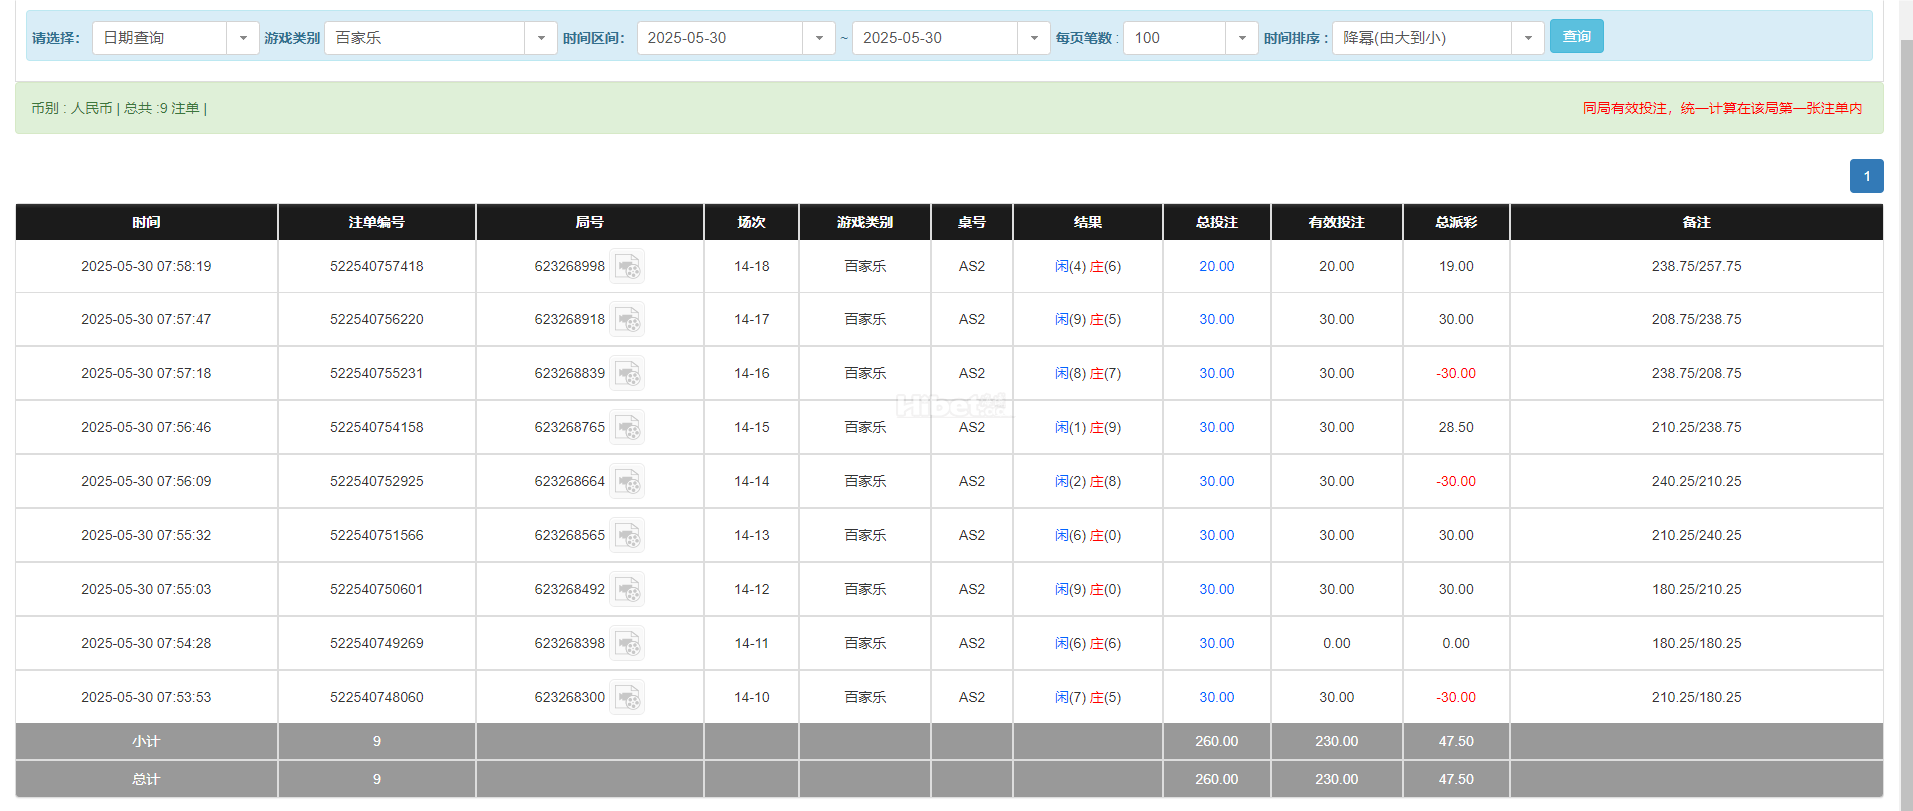1913x811 pixels.
Task: Open video replay icon for round 623268918
Action: click(x=627, y=320)
